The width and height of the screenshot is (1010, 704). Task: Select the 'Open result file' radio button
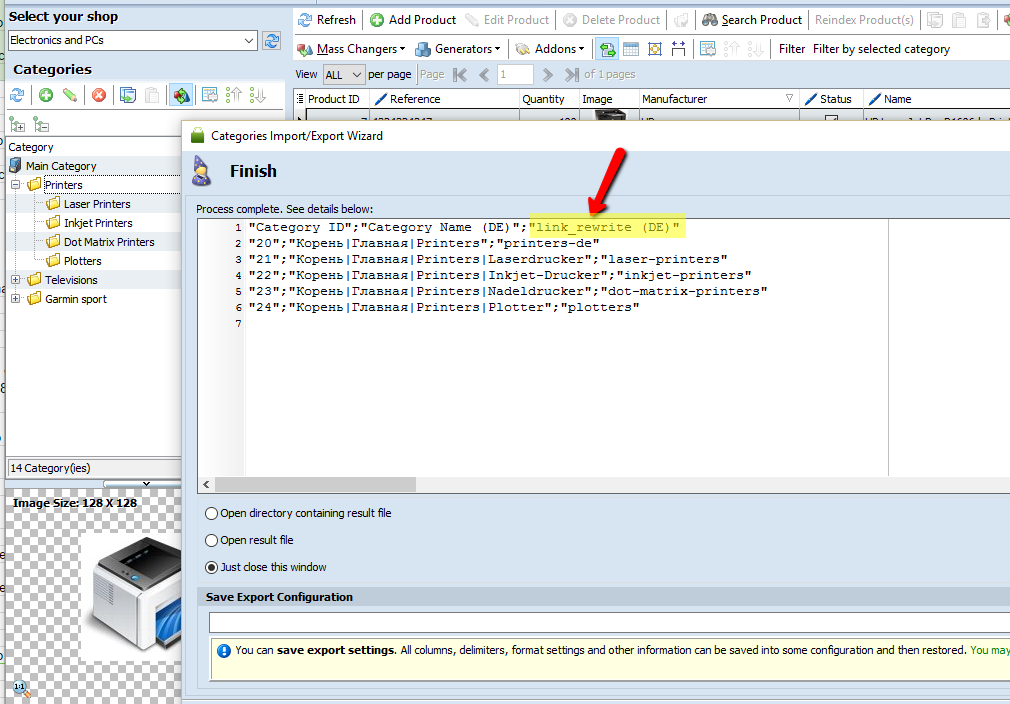pyautogui.click(x=211, y=540)
